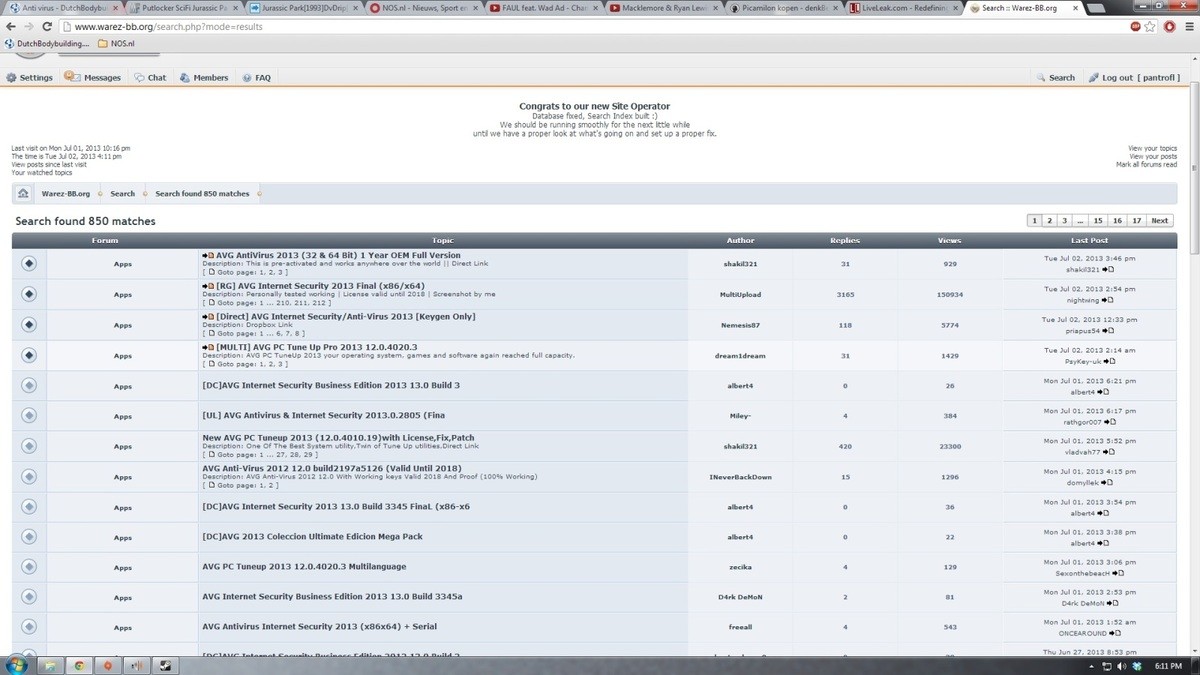Screen dimensions: 1200x675
Task: Open the NOS.nl bookmark folder
Action: pos(115,43)
